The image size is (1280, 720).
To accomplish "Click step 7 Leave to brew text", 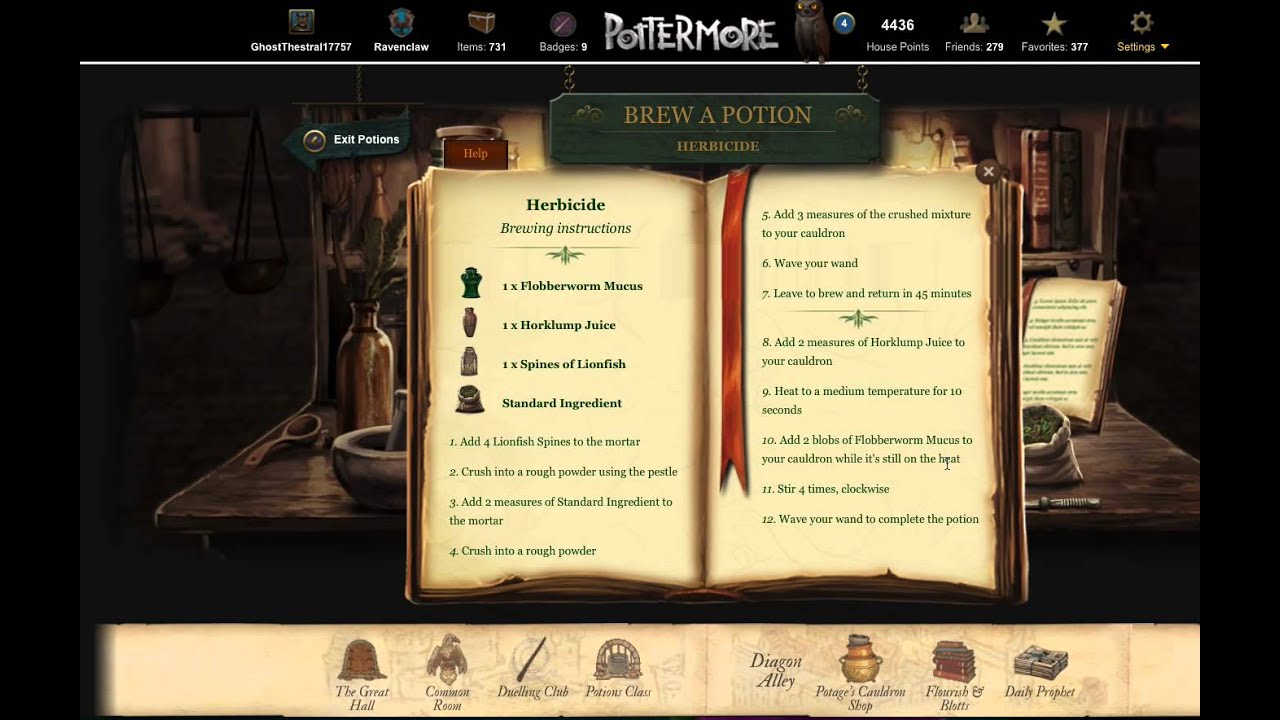I will click(867, 294).
